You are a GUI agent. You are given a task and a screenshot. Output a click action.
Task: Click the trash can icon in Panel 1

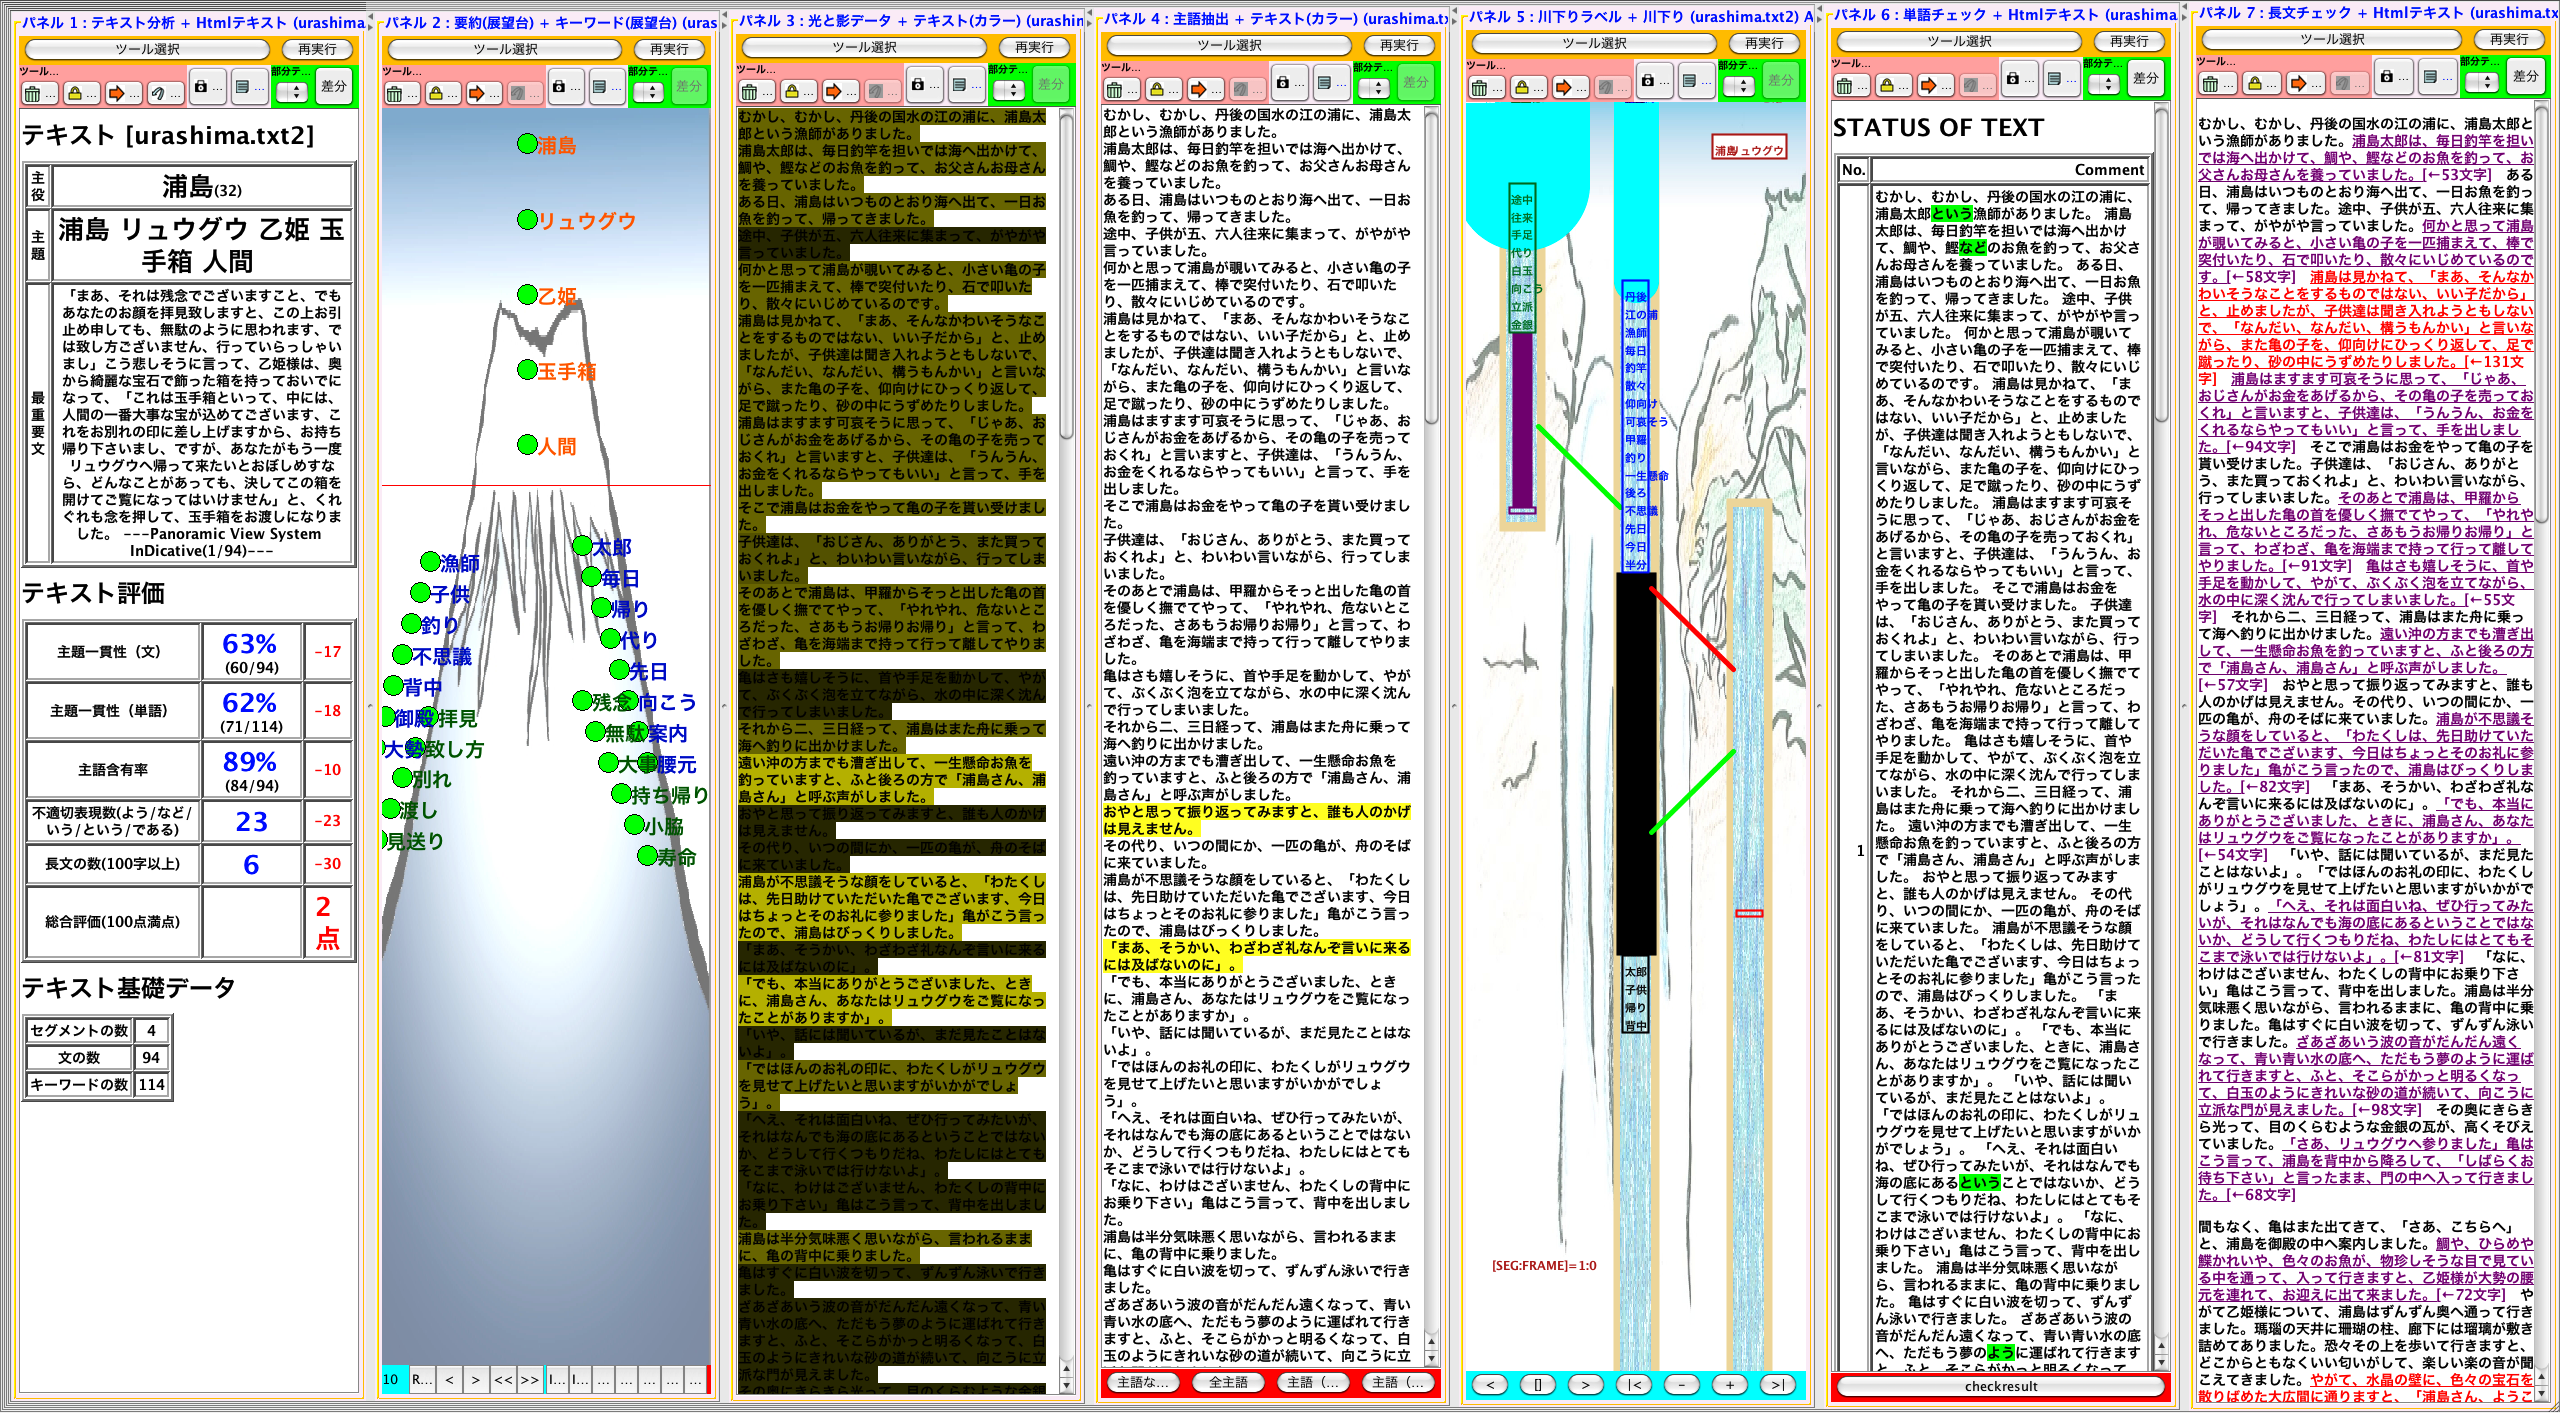point(33,94)
